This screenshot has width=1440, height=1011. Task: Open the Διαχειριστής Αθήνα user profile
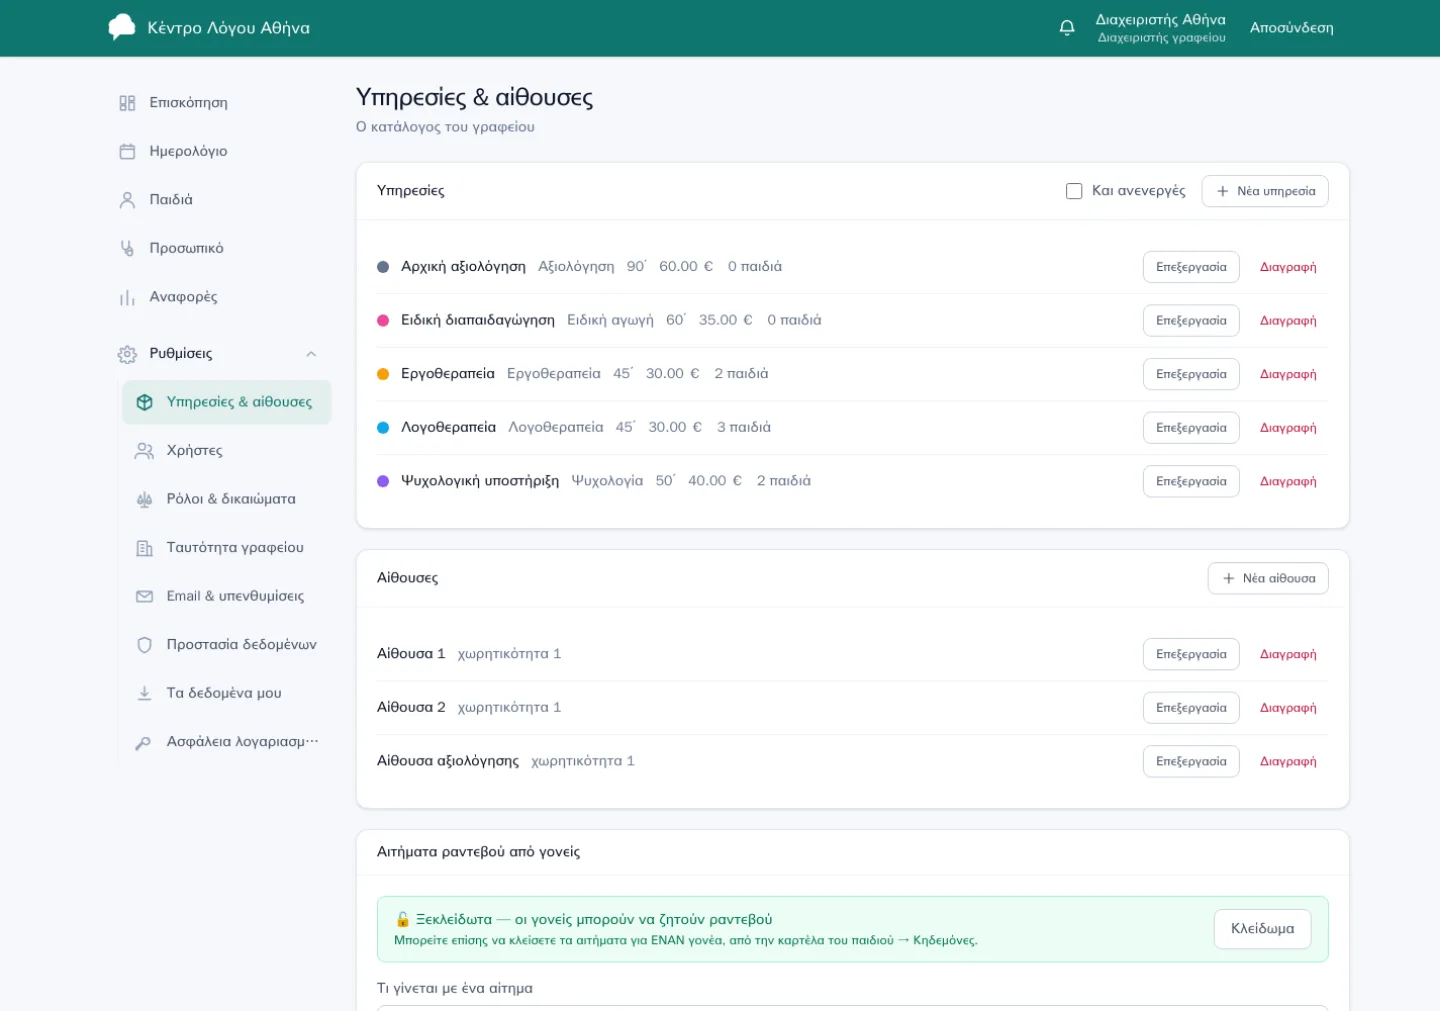pos(1161,28)
